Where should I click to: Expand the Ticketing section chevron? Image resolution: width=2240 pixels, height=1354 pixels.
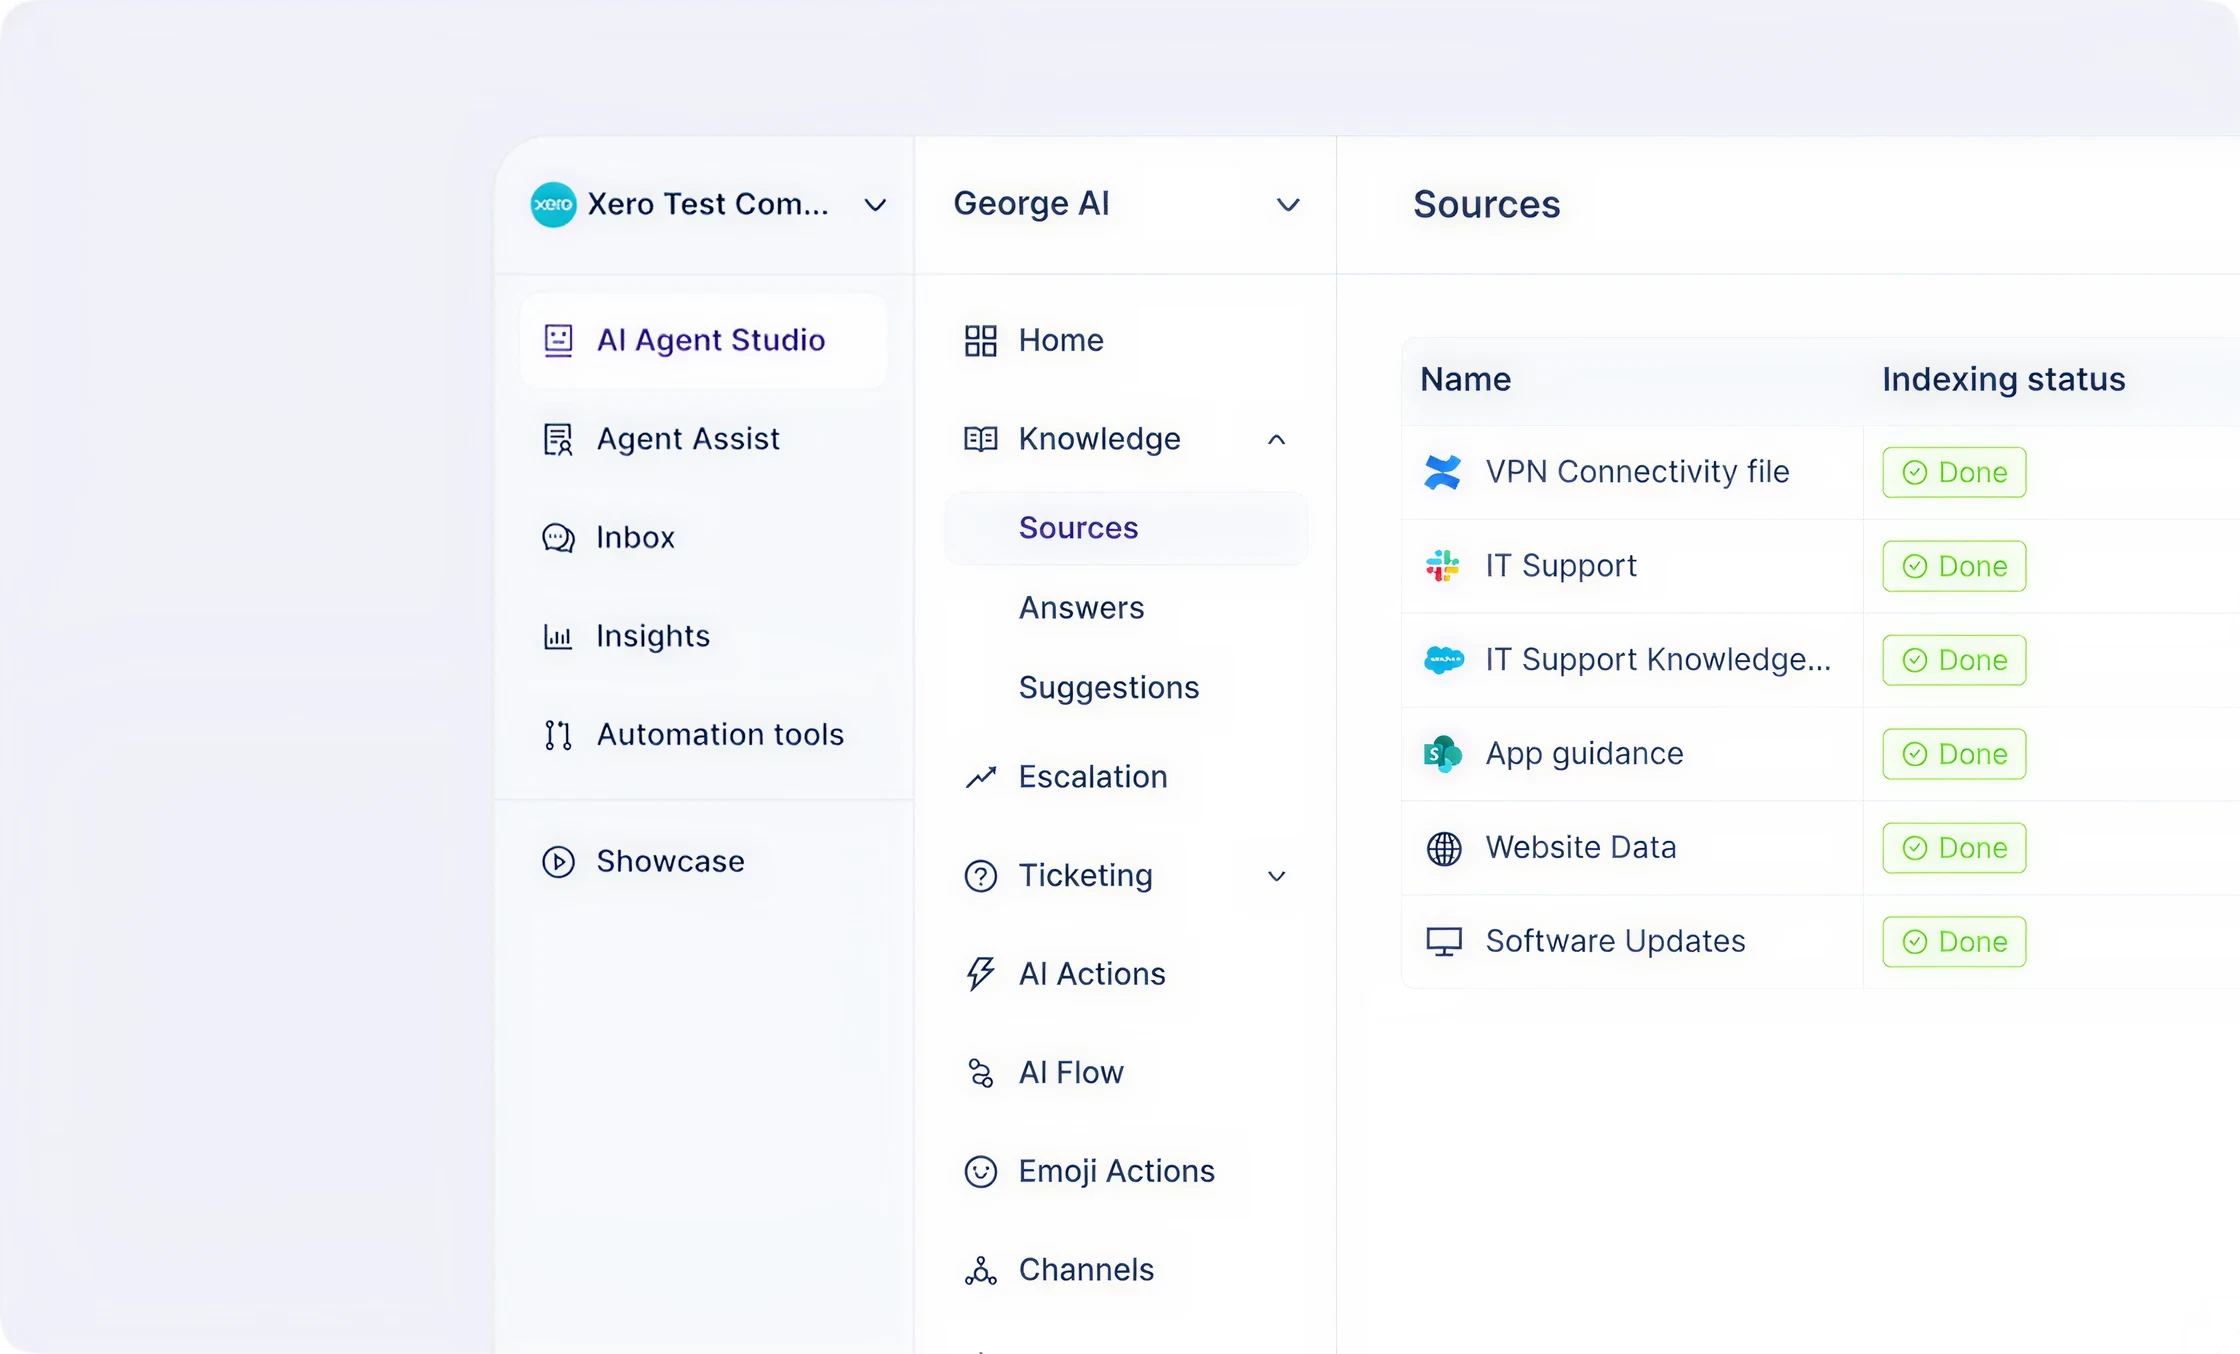pyautogui.click(x=1276, y=877)
